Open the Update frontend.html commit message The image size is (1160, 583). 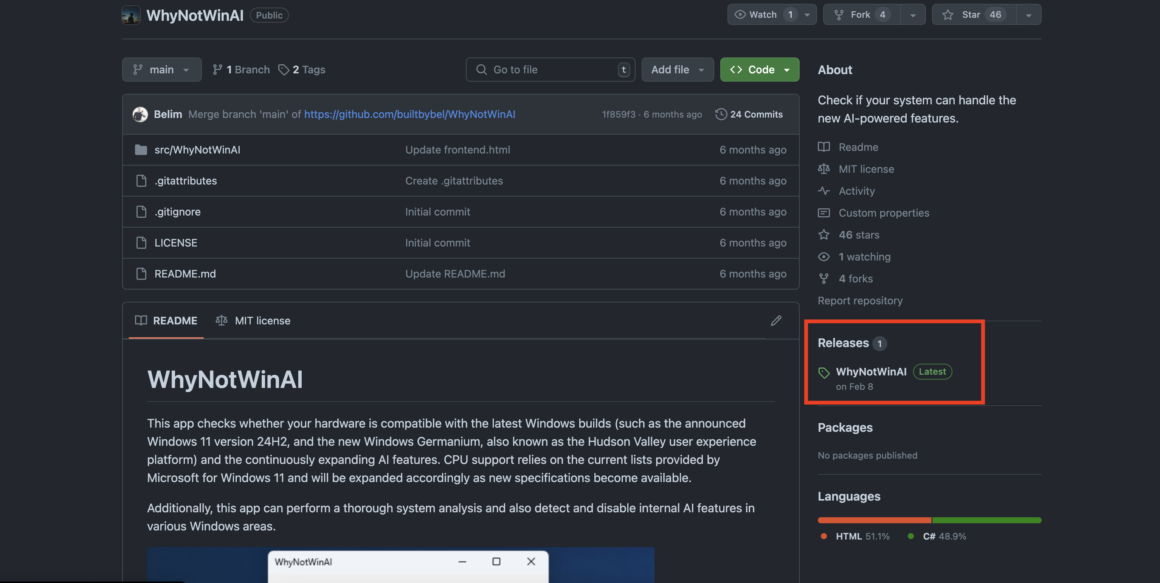coord(458,149)
